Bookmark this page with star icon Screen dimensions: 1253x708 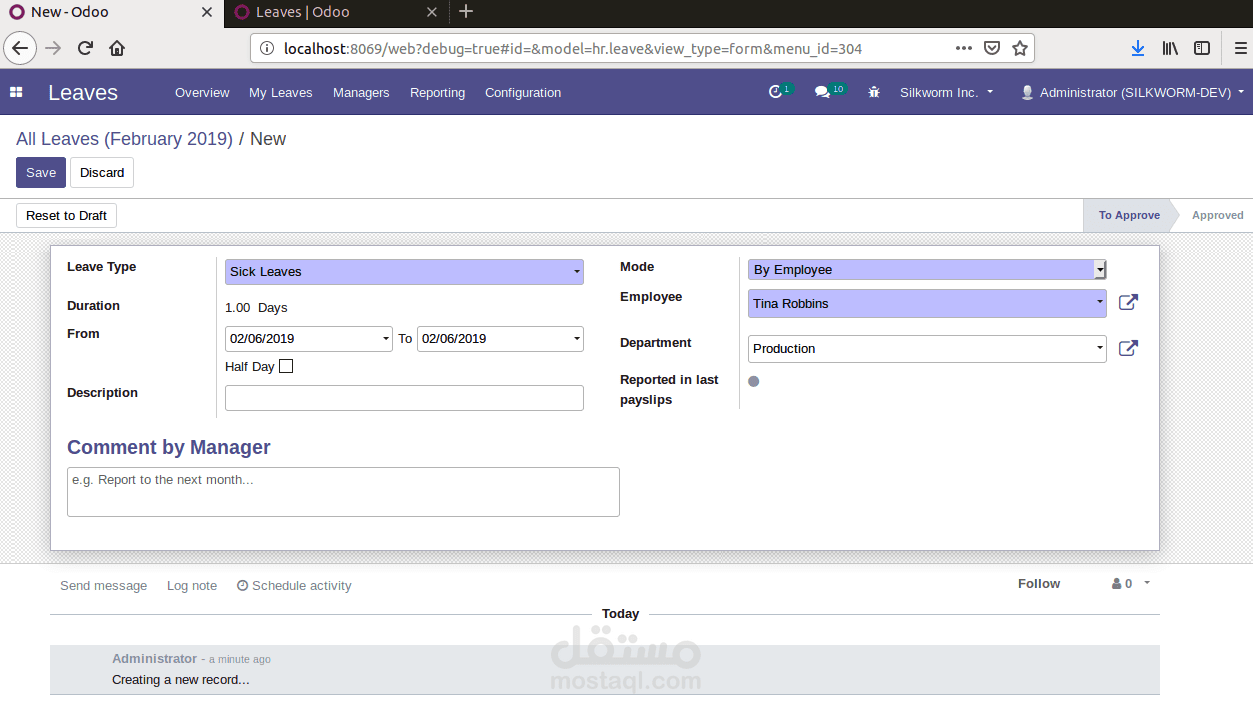point(1019,48)
